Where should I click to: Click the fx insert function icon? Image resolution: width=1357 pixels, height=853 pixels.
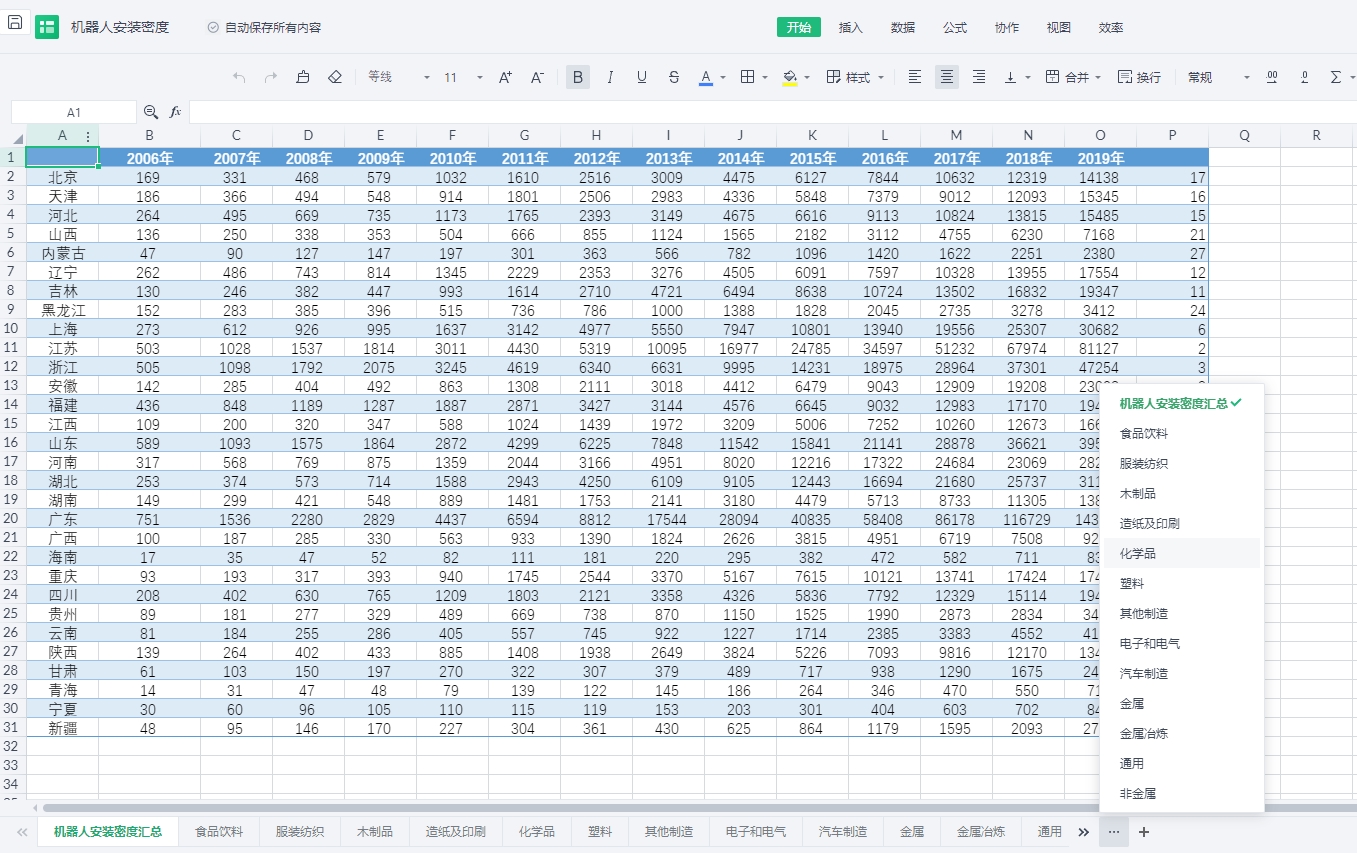pos(175,112)
